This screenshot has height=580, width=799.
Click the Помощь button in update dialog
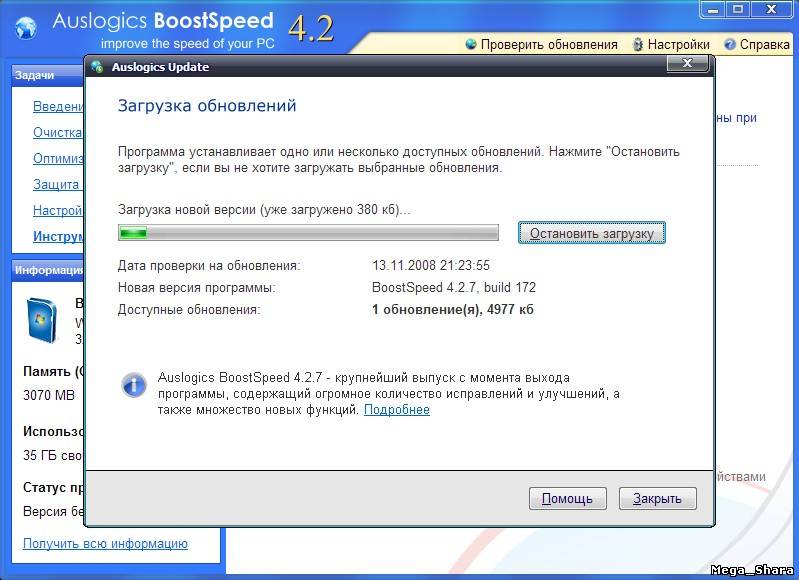(x=567, y=498)
